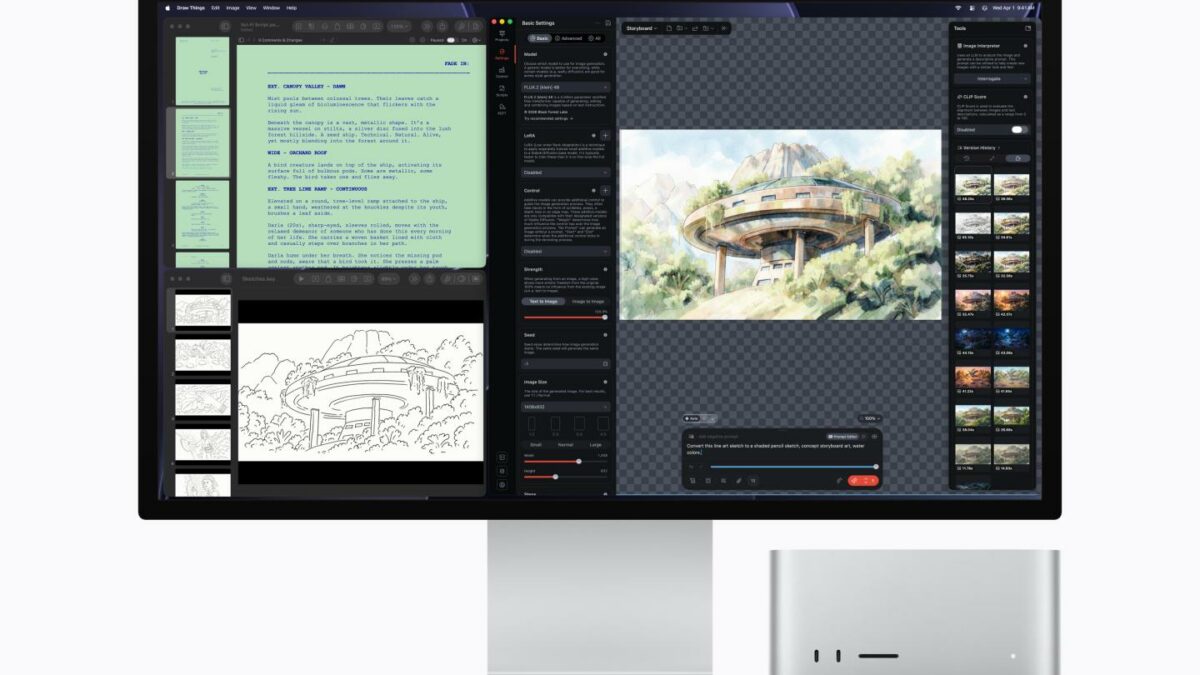1200x675 pixels.
Task: Open the Image menu
Action: (233, 7)
